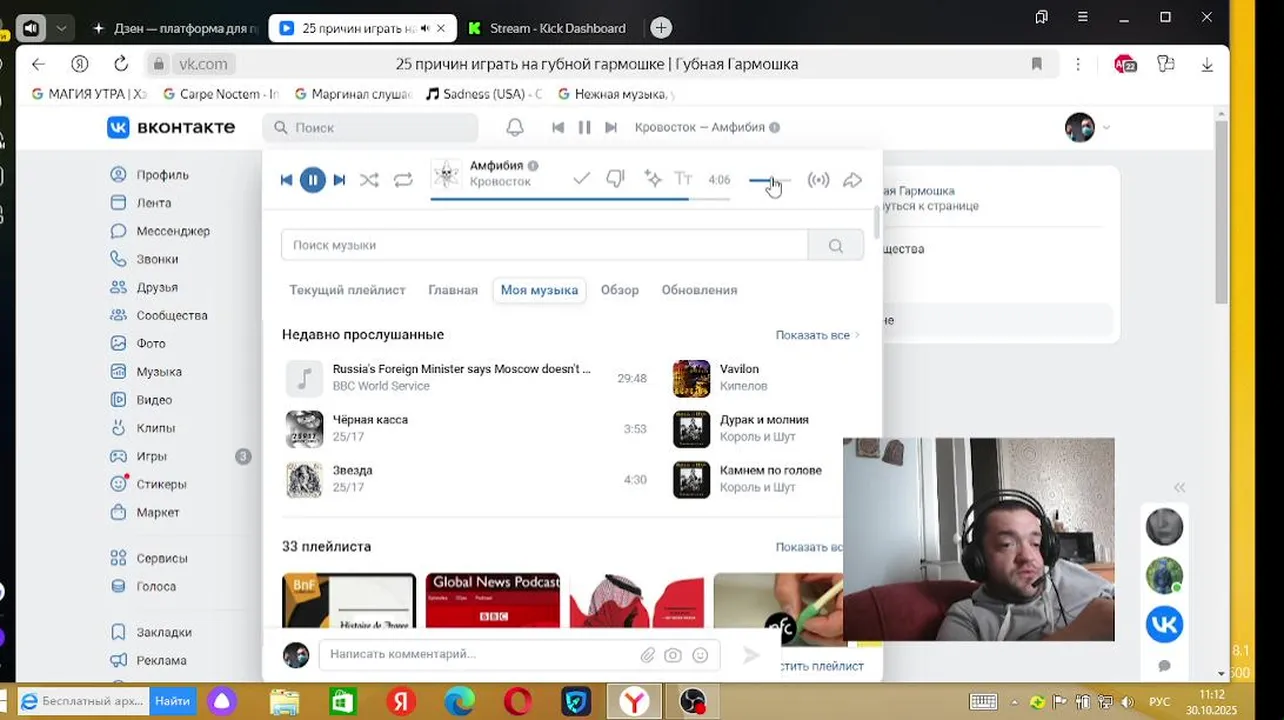Show lyrics with the Tt icon
The width and height of the screenshot is (1284, 720).
[x=683, y=179]
